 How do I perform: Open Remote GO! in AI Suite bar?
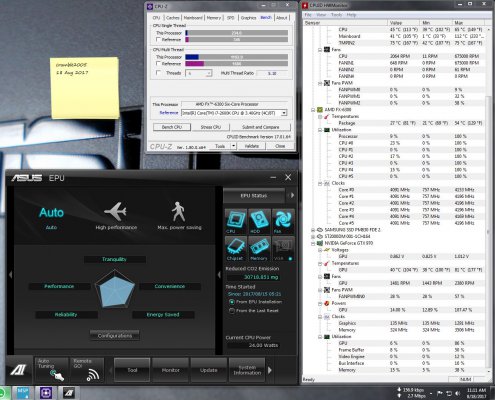pyautogui.click(x=87, y=370)
